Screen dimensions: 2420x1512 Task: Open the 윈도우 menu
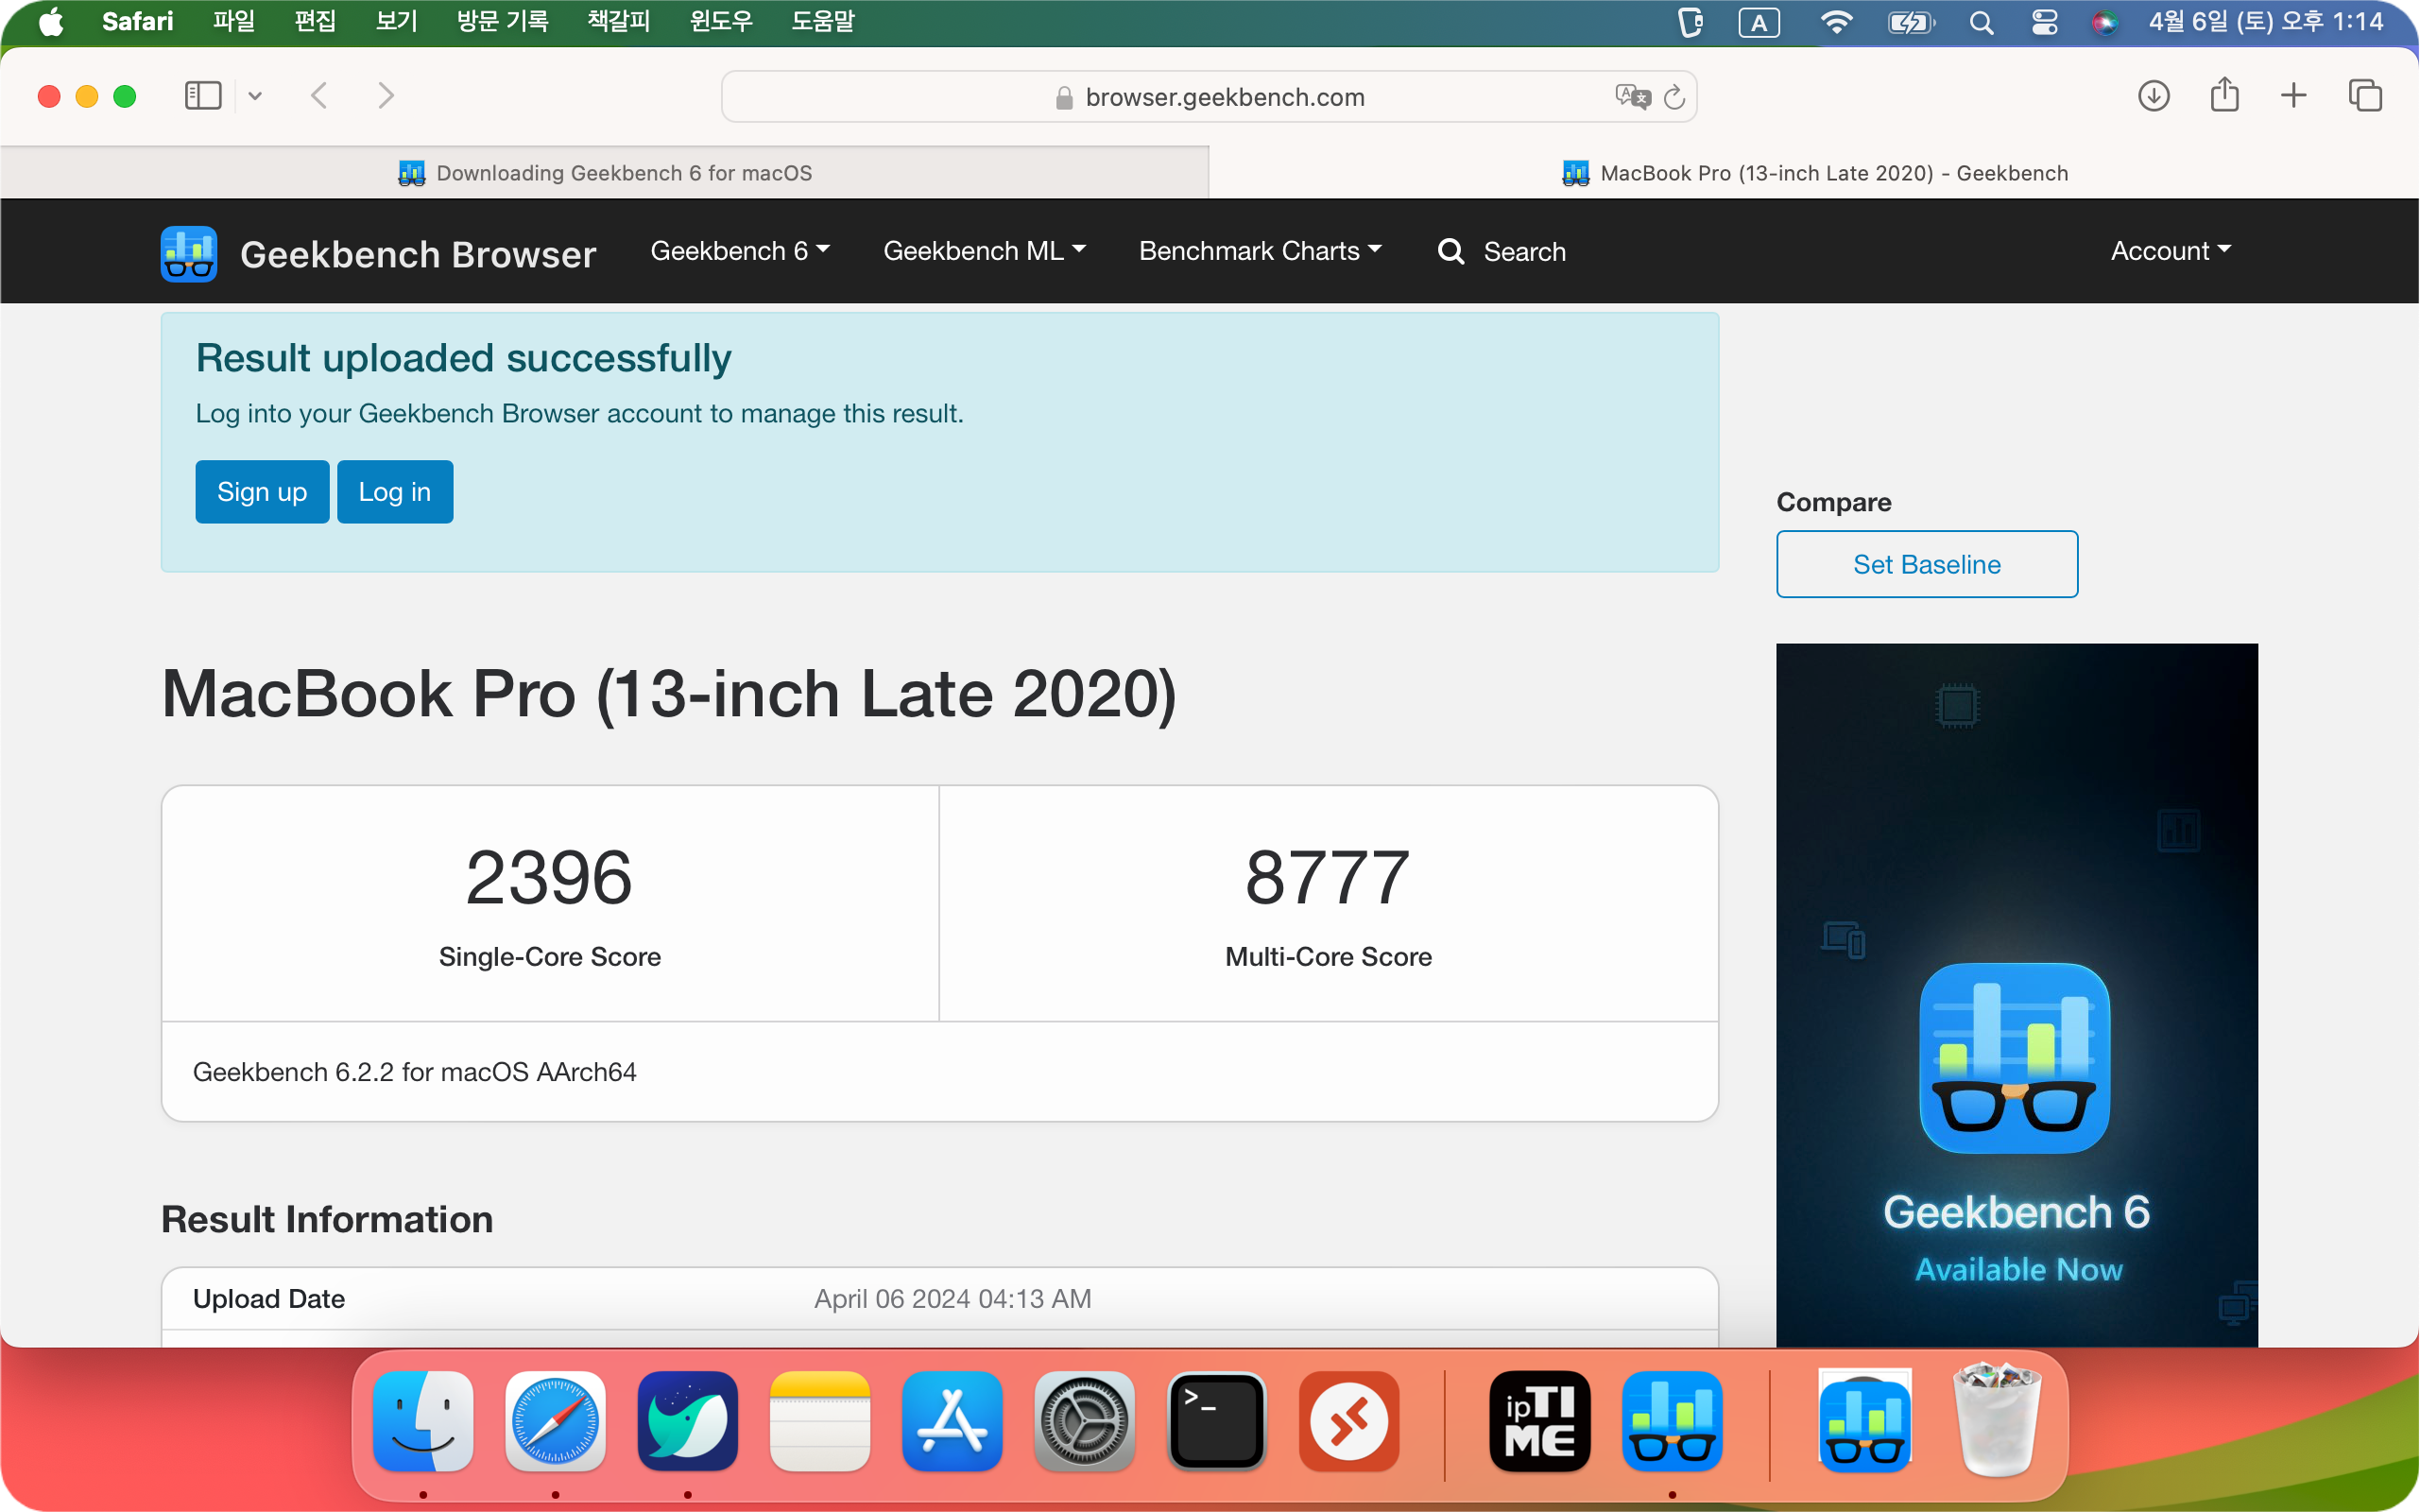[721, 22]
